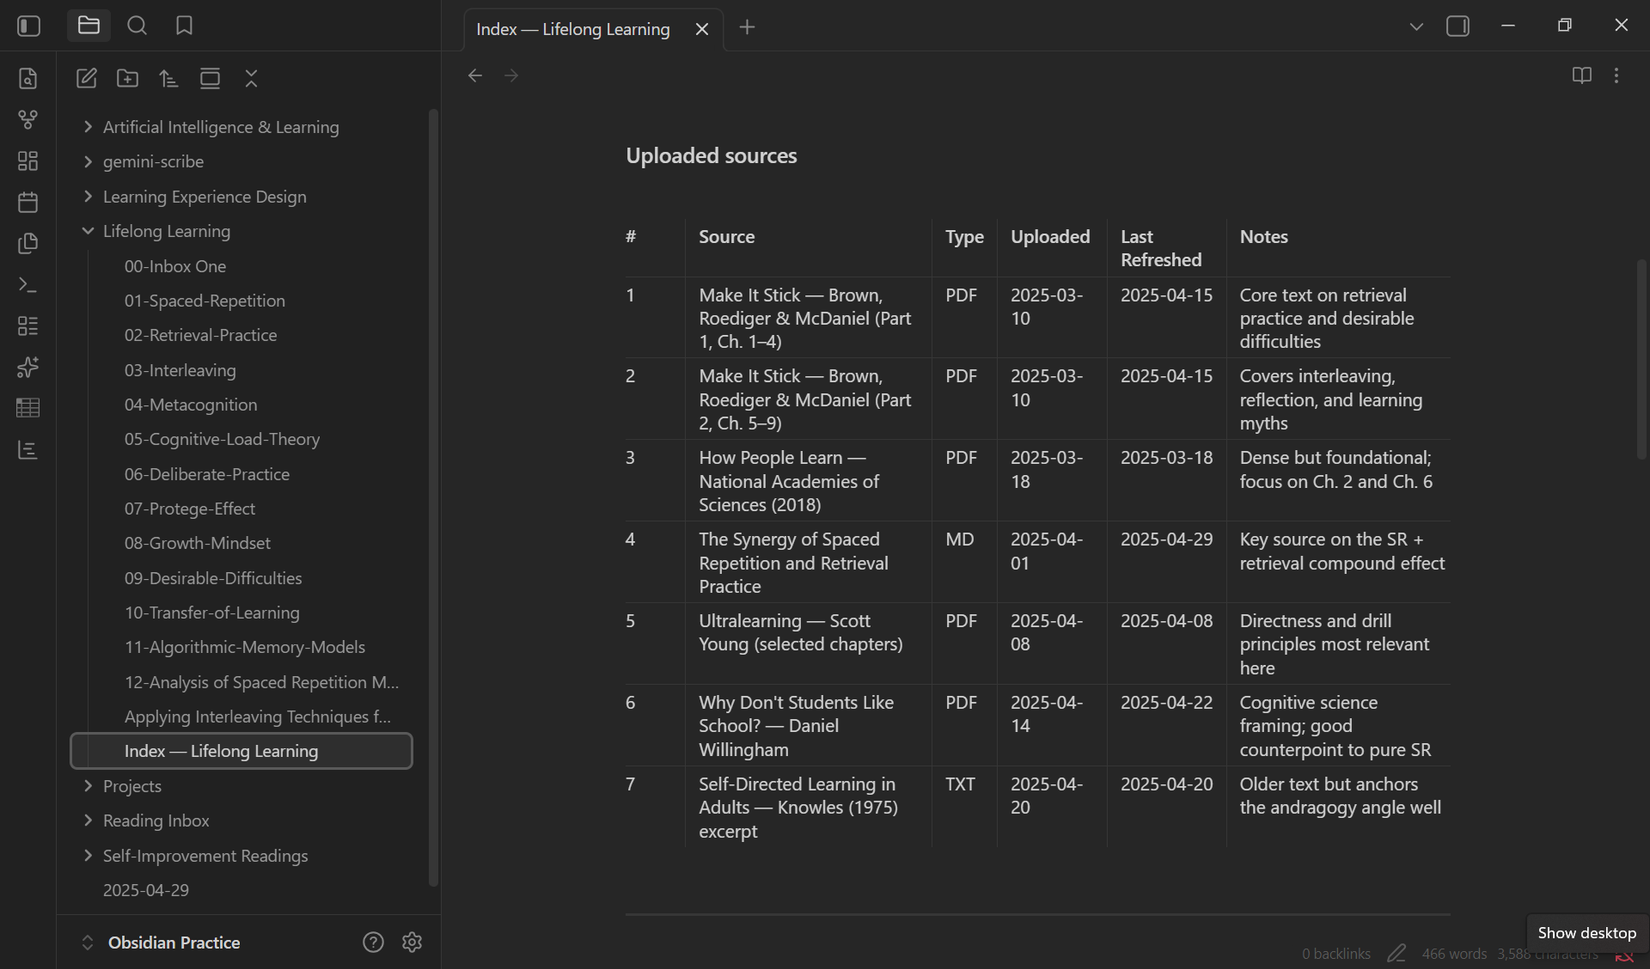Open the Search tab in sidebar
The height and width of the screenshot is (969, 1650).
[137, 26]
